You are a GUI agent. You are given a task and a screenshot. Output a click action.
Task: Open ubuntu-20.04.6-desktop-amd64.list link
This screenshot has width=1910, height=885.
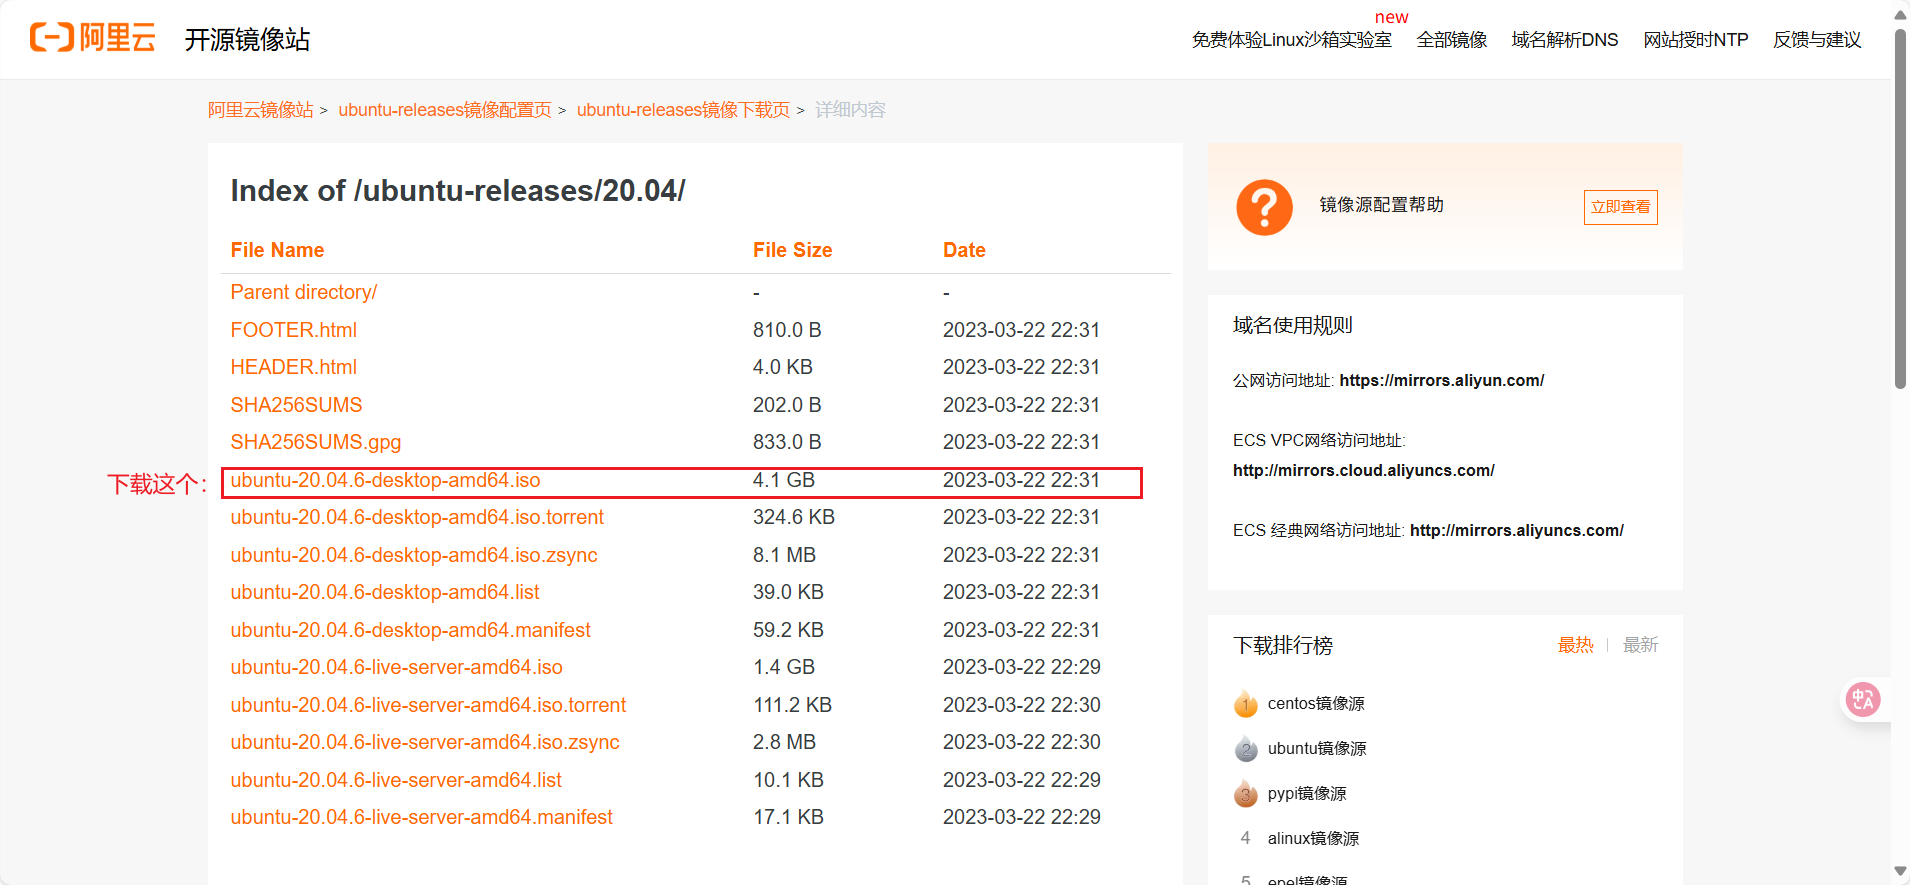[x=385, y=592]
